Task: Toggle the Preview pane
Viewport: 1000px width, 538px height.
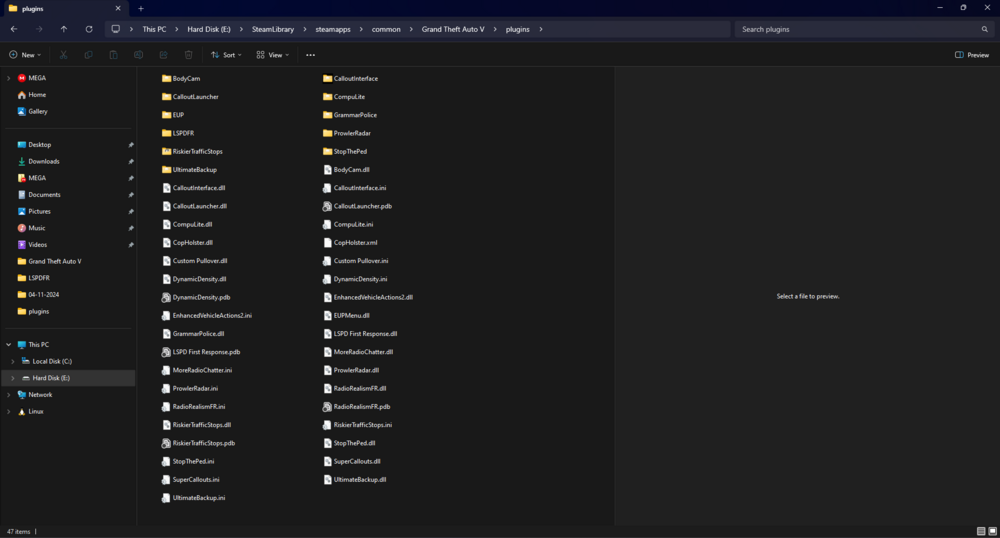Action: click(972, 55)
